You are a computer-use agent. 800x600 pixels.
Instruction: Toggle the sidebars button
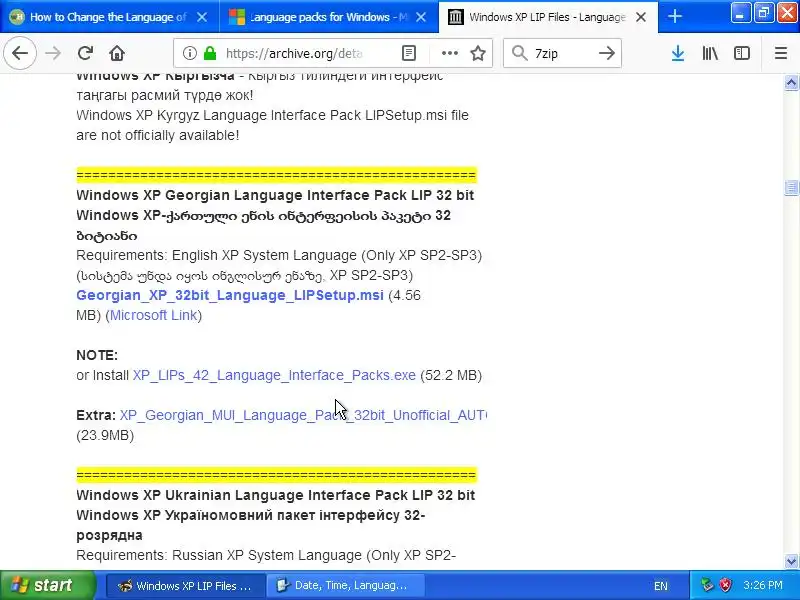(x=742, y=53)
